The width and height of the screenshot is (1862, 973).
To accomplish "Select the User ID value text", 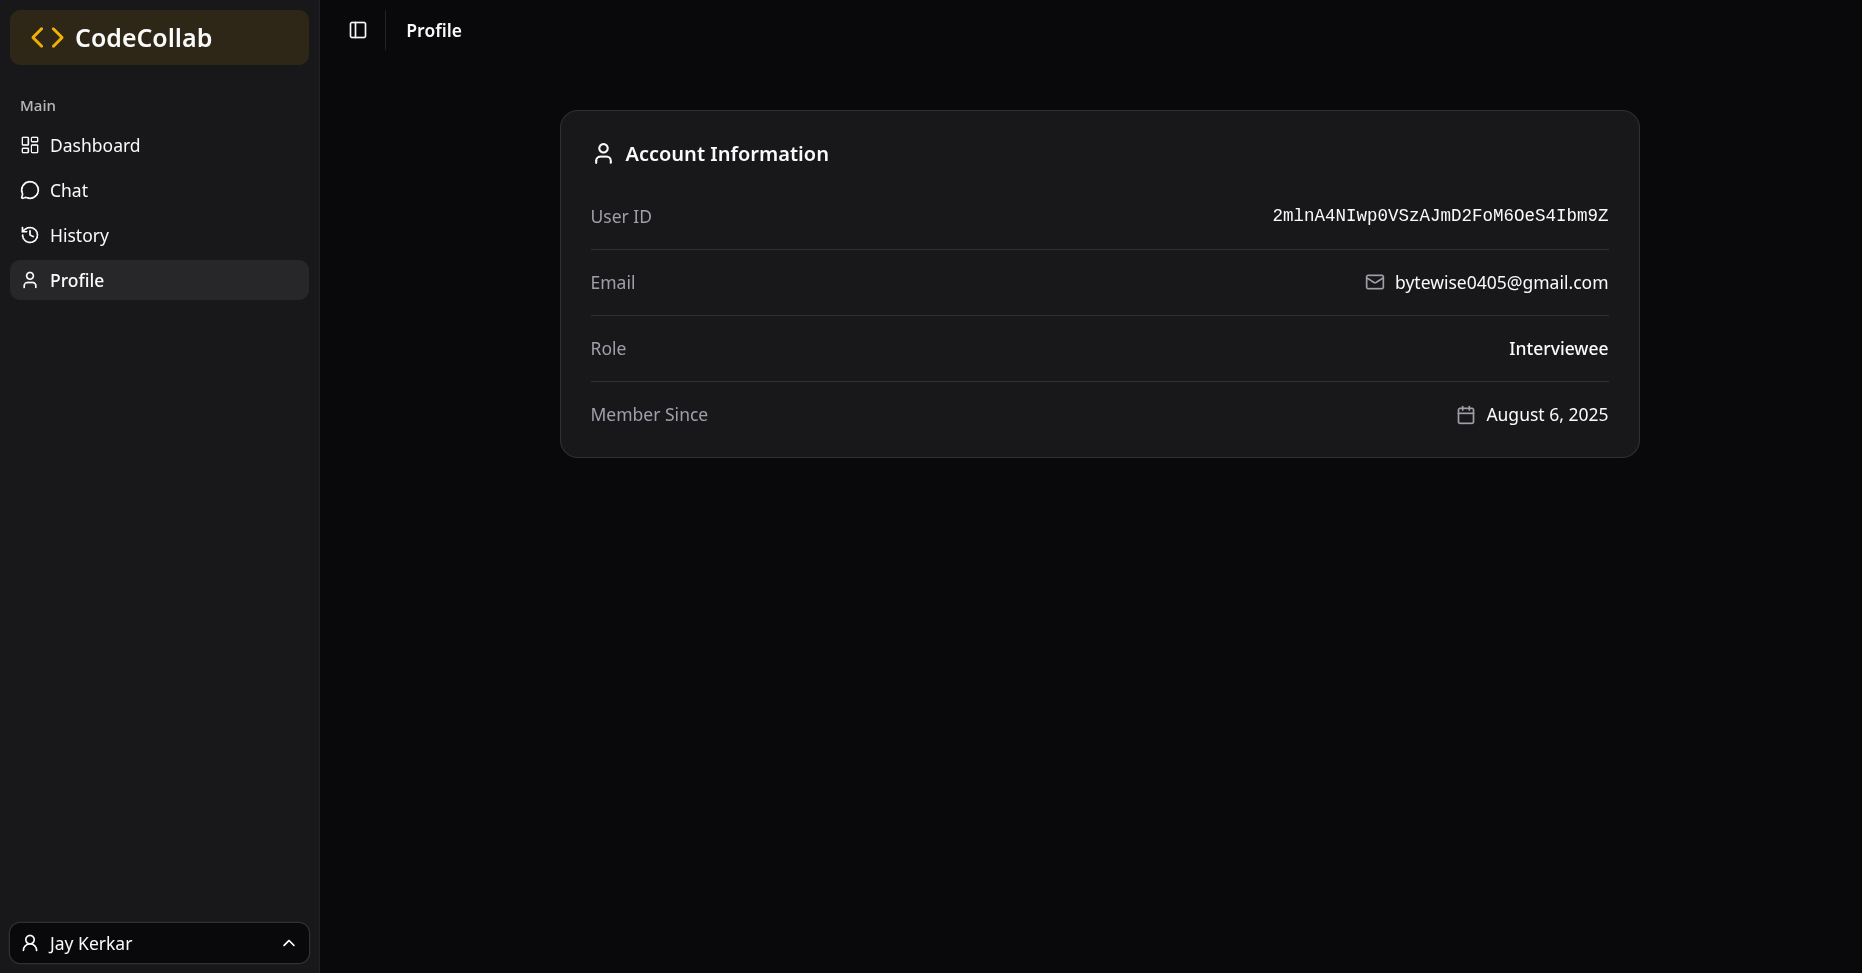I will click(1439, 215).
